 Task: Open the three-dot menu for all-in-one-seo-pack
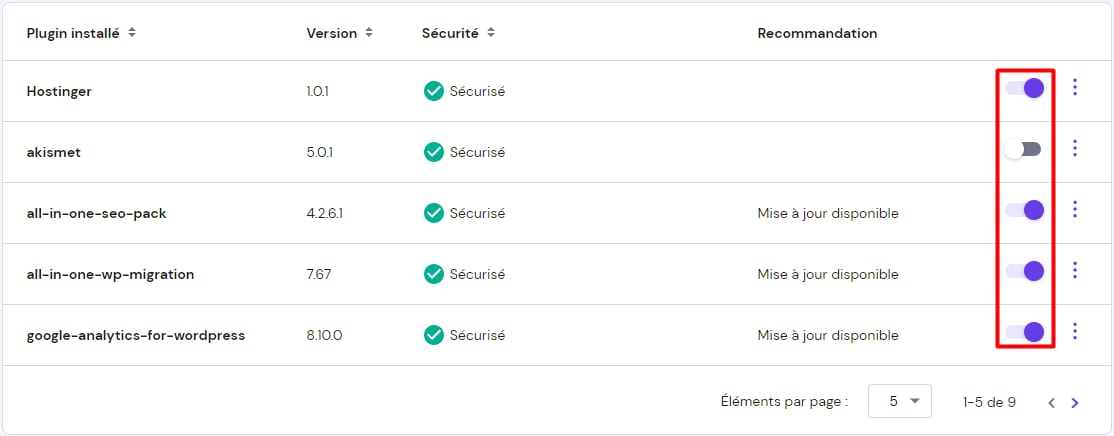tap(1075, 210)
